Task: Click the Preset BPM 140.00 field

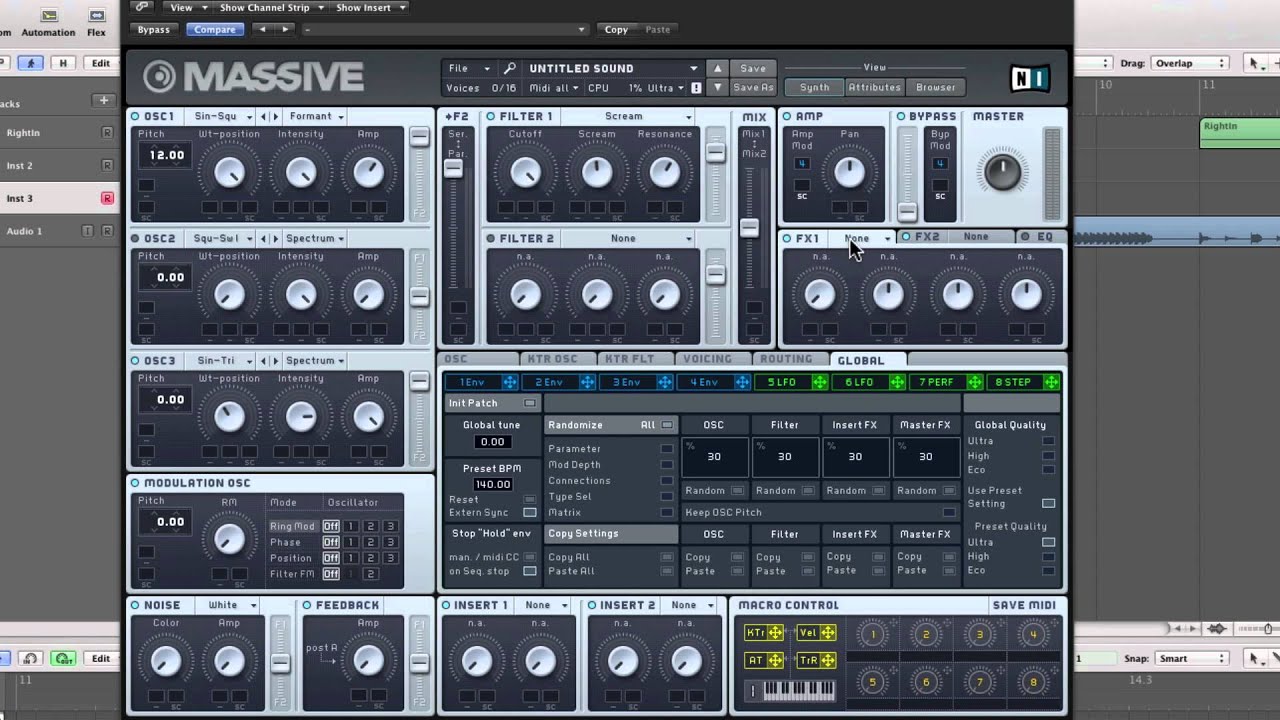Action: point(492,484)
